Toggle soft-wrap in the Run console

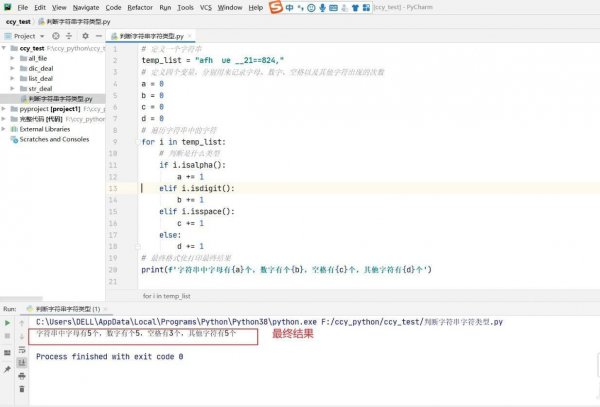[22, 350]
